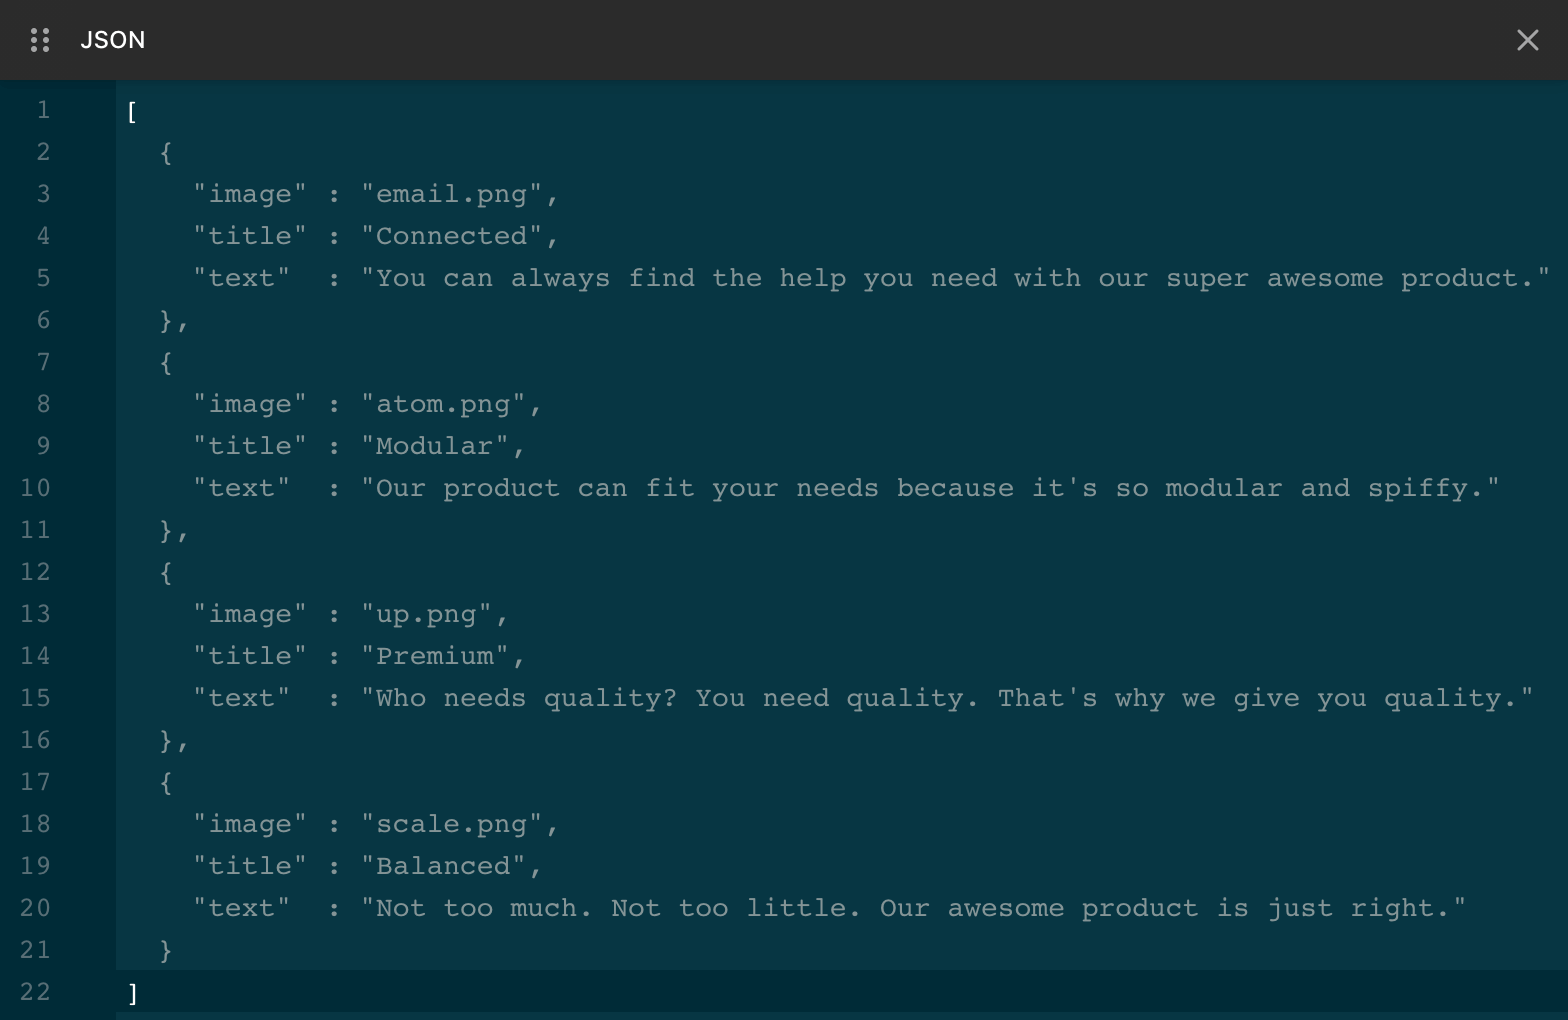This screenshot has width=1568, height=1020.
Task: Place cursor on "up.png" value
Action: coord(426,614)
